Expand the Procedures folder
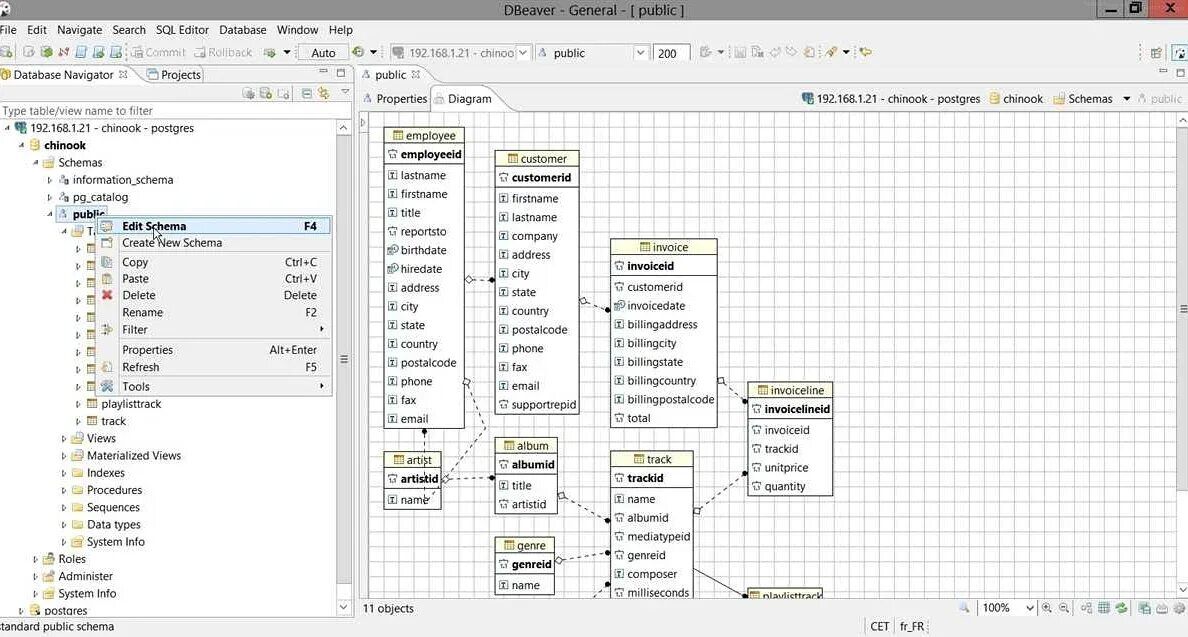This screenshot has height=637, width=1188. coord(64,491)
